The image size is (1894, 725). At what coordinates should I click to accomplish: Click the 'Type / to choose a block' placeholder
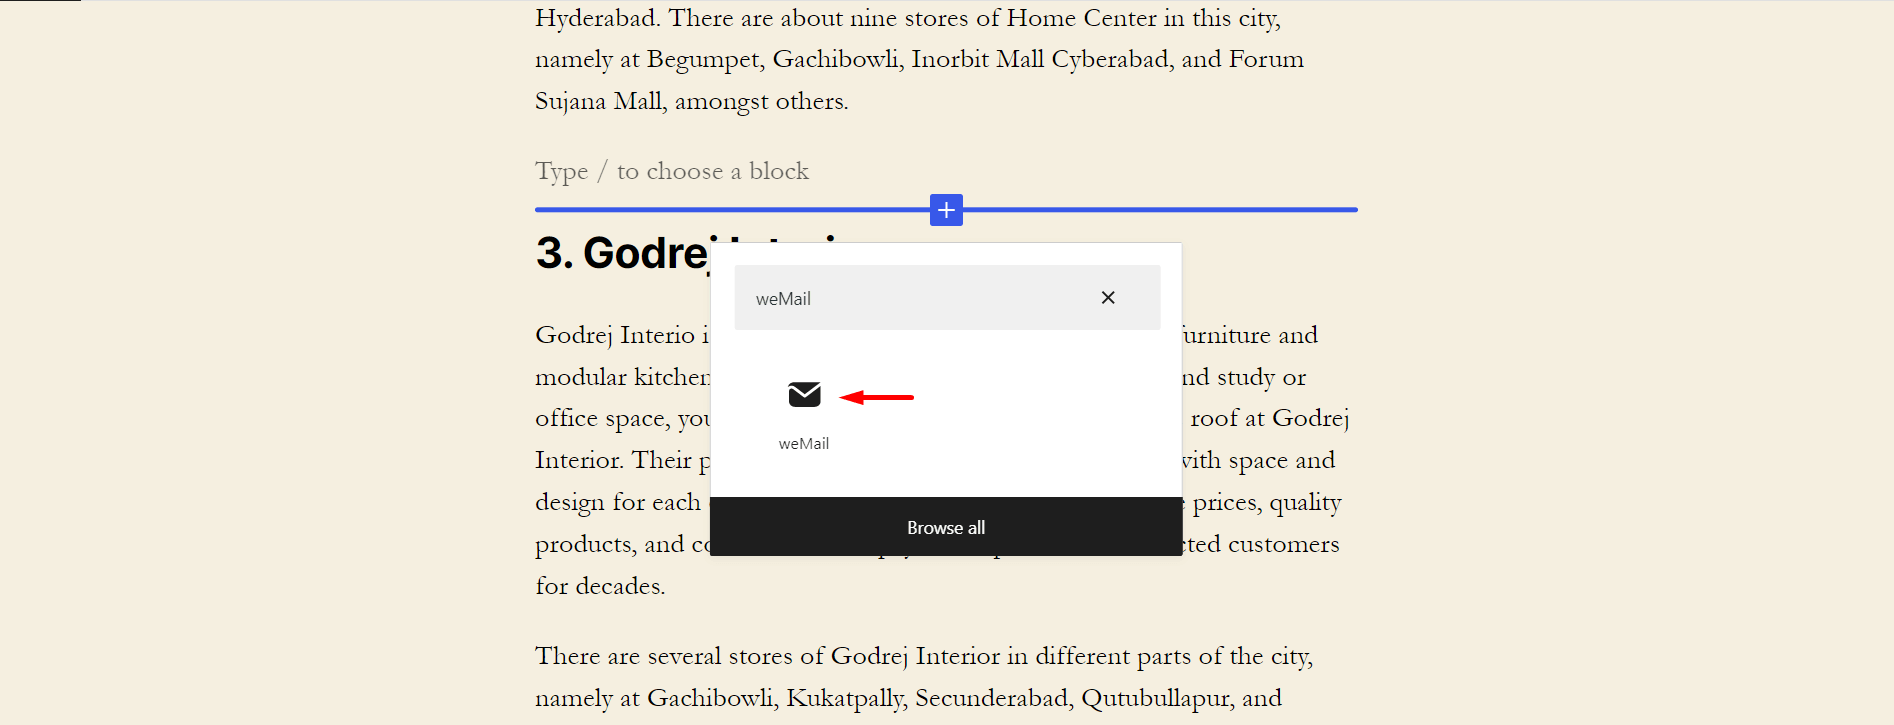[x=672, y=172]
